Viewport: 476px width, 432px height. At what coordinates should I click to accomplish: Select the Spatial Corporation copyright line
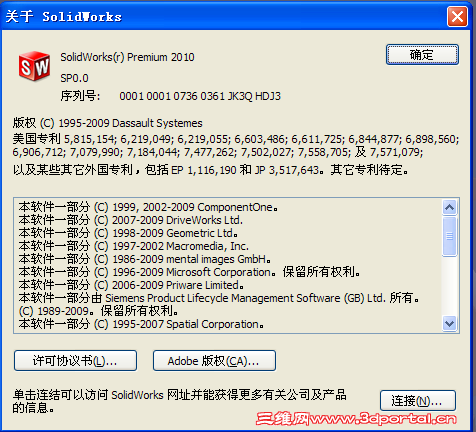[x=141, y=324]
